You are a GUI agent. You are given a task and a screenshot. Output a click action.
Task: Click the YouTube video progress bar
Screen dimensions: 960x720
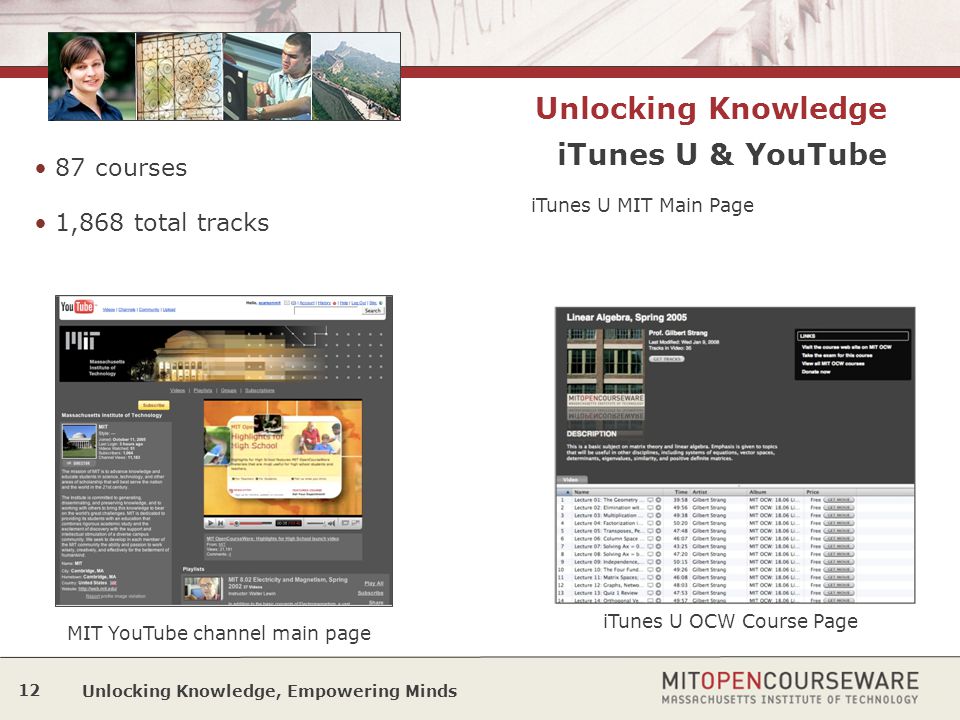coord(250,523)
